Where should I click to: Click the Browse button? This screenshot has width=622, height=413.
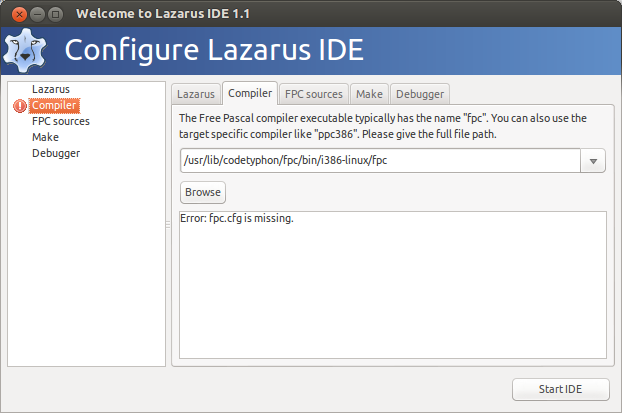[203, 192]
